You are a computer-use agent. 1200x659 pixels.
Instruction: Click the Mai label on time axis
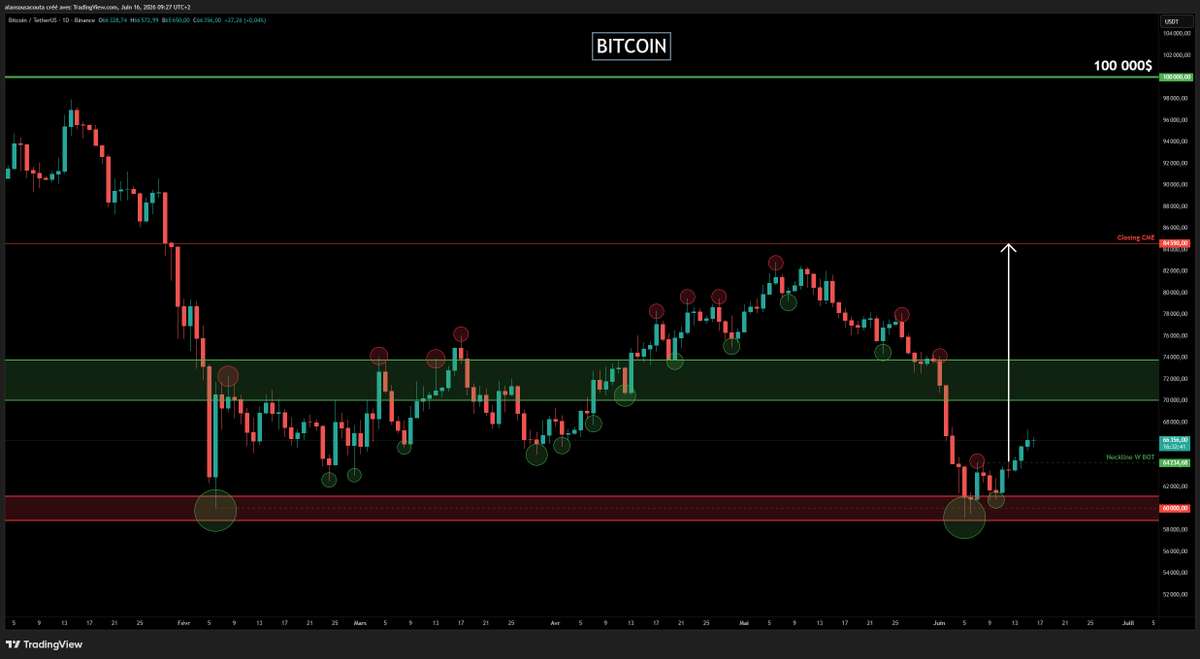744,621
